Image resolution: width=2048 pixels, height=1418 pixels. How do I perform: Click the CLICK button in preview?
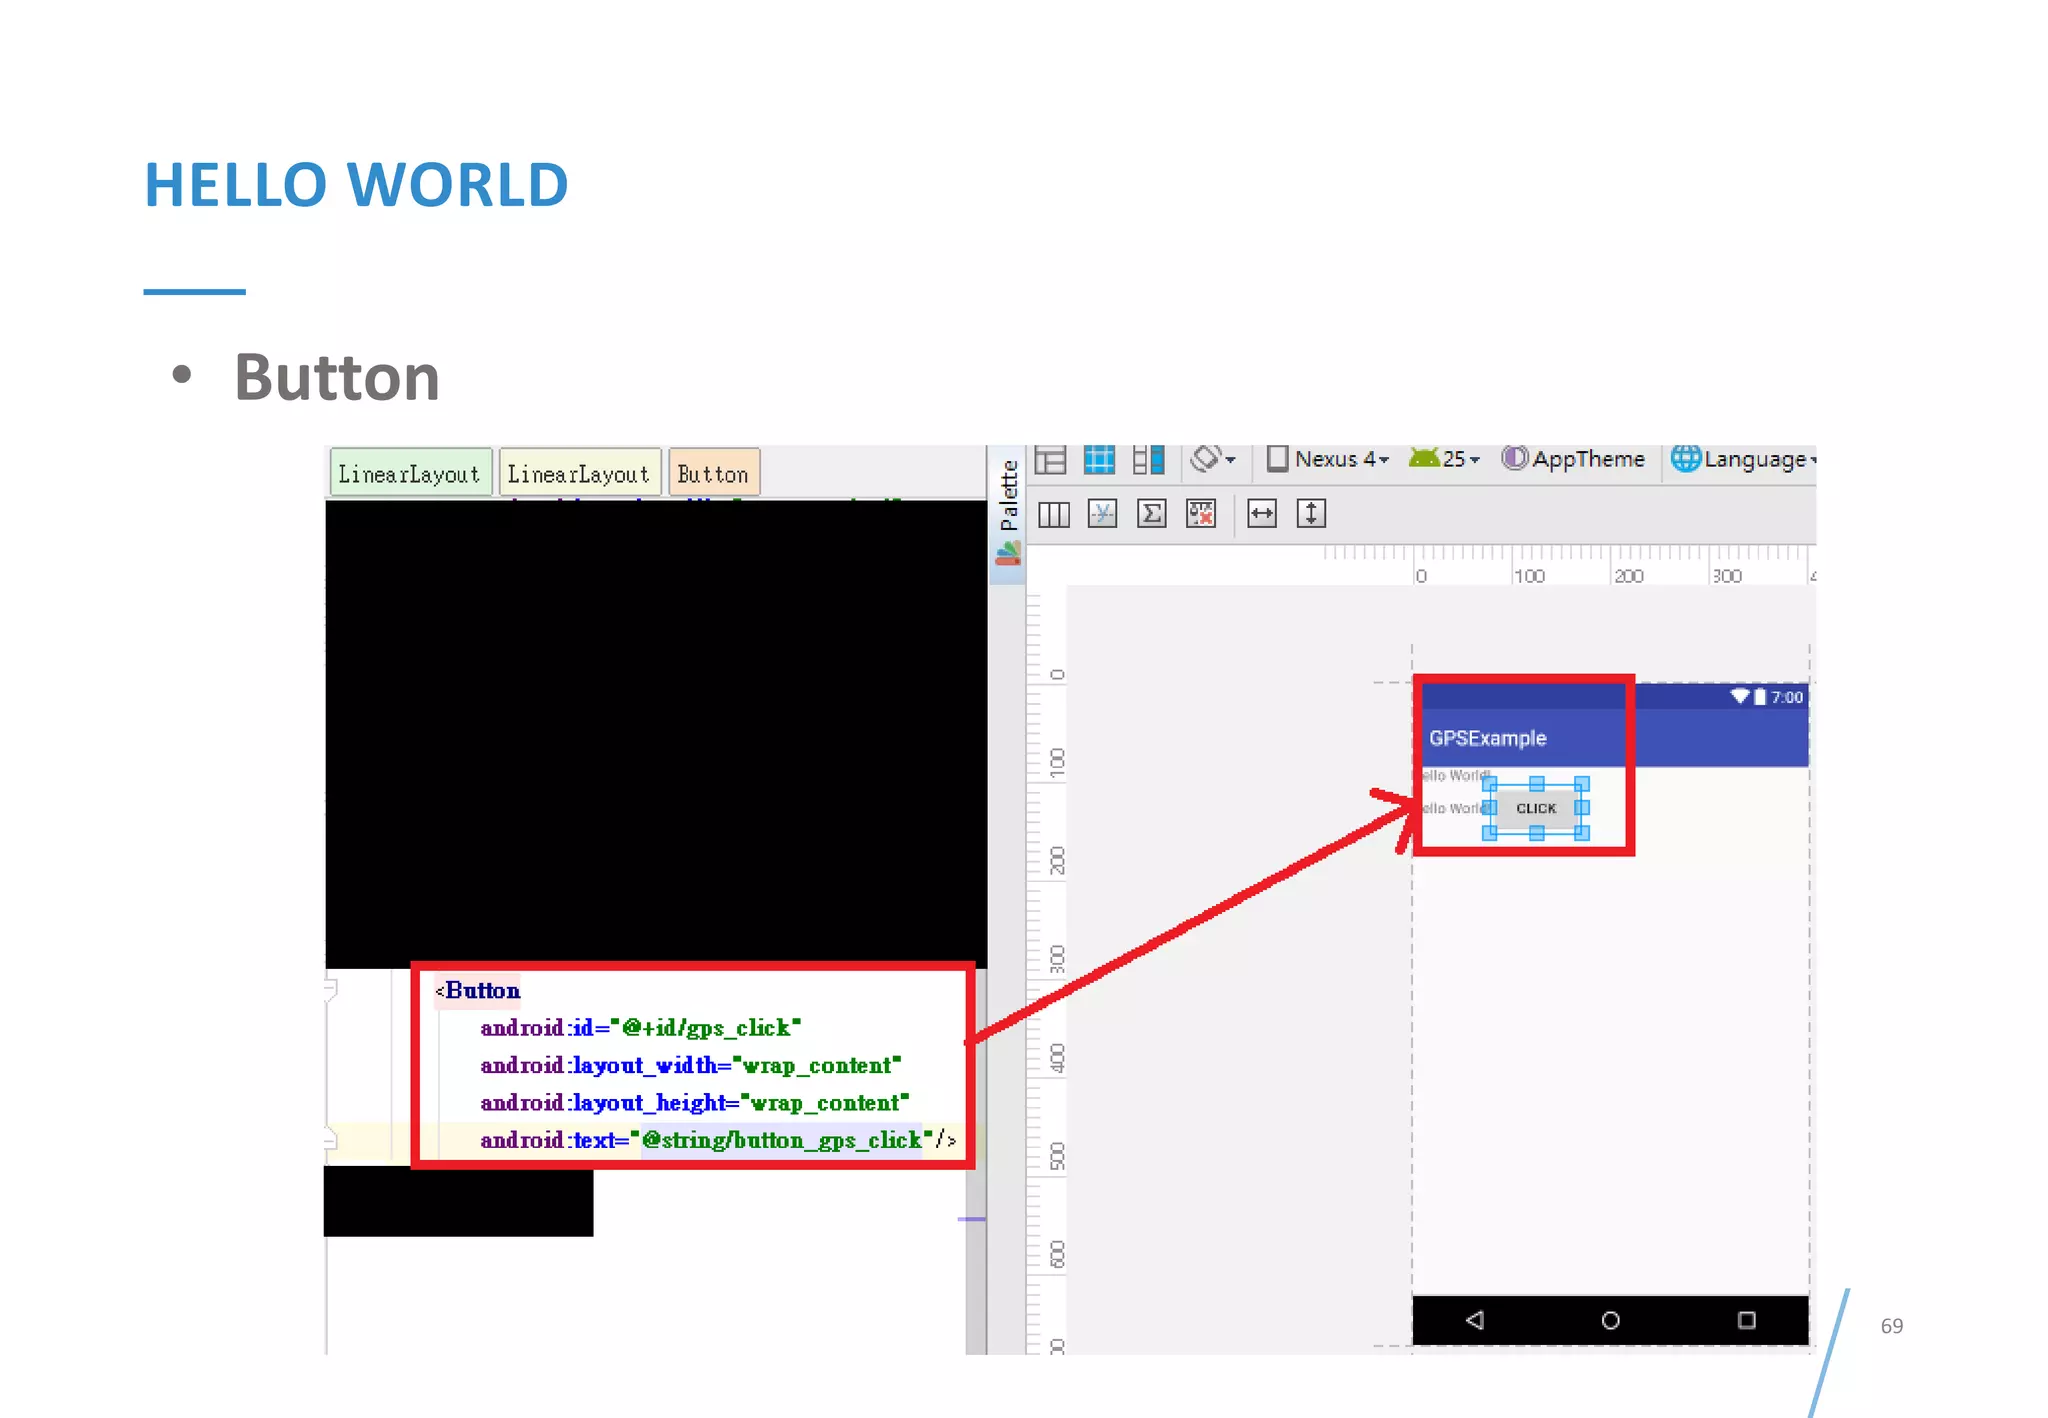1536,808
